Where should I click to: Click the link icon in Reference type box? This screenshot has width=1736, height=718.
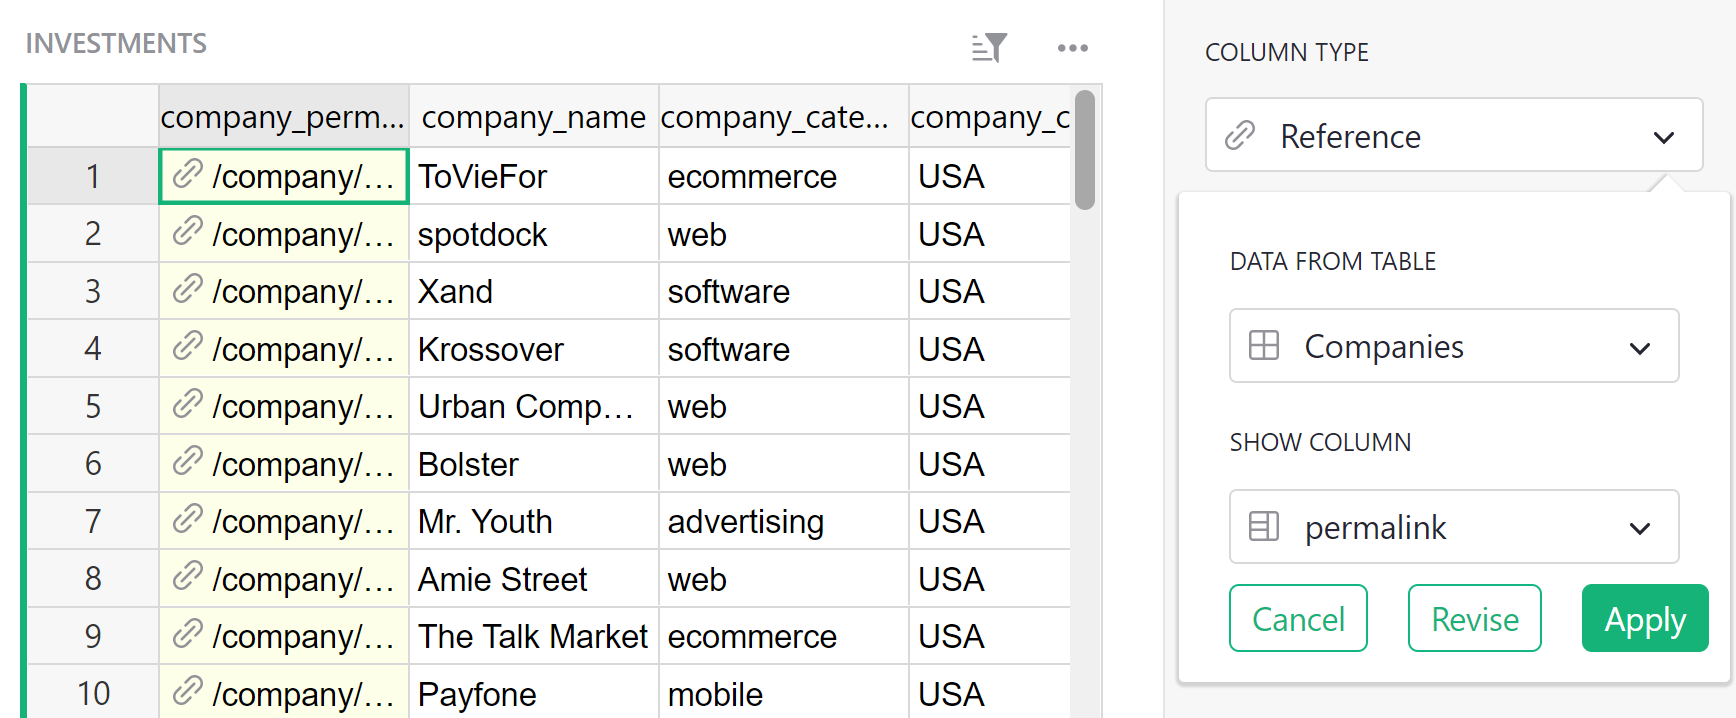click(x=1240, y=135)
